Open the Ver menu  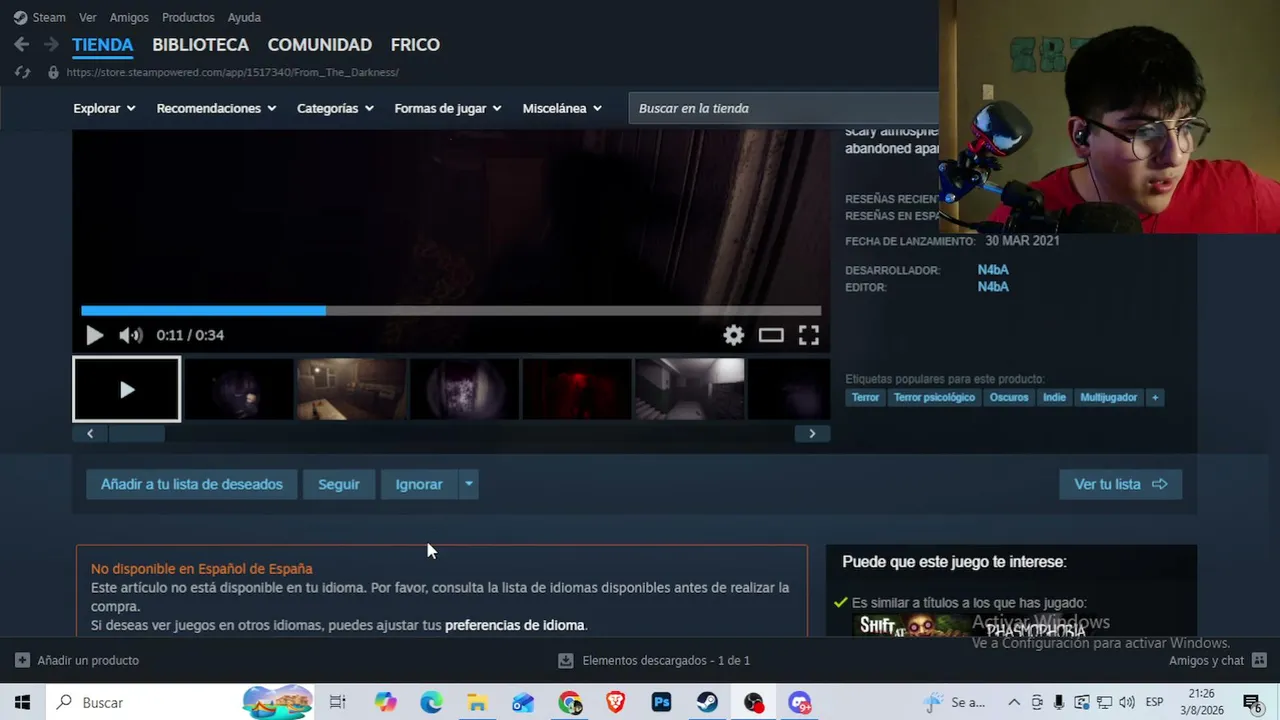tap(88, 17)
